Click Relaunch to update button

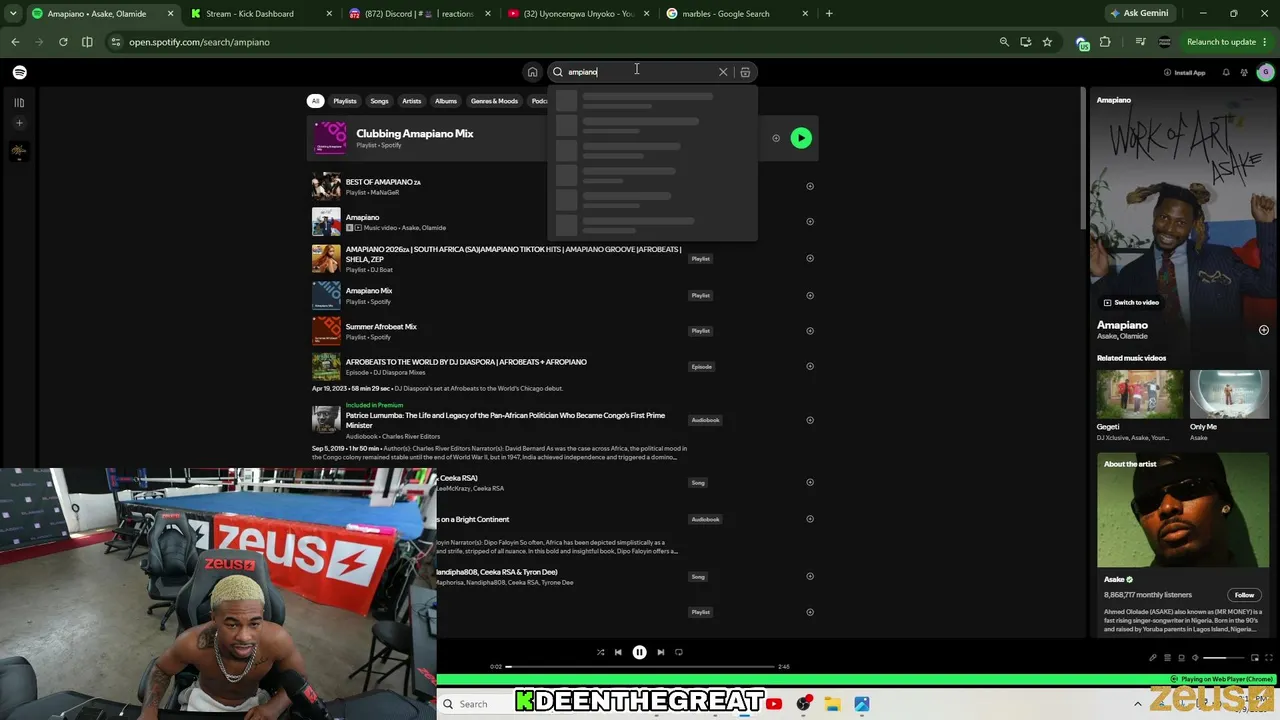point(1221,42)
